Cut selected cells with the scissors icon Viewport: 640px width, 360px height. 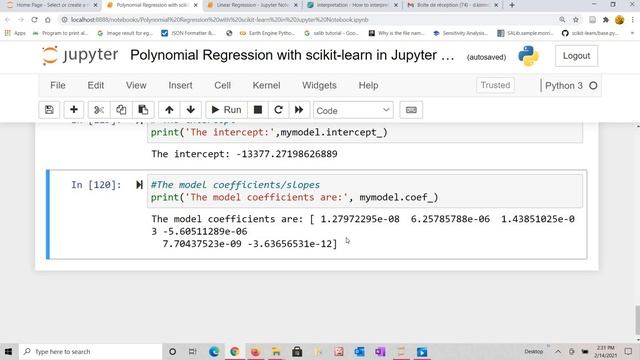click(99, 110)
